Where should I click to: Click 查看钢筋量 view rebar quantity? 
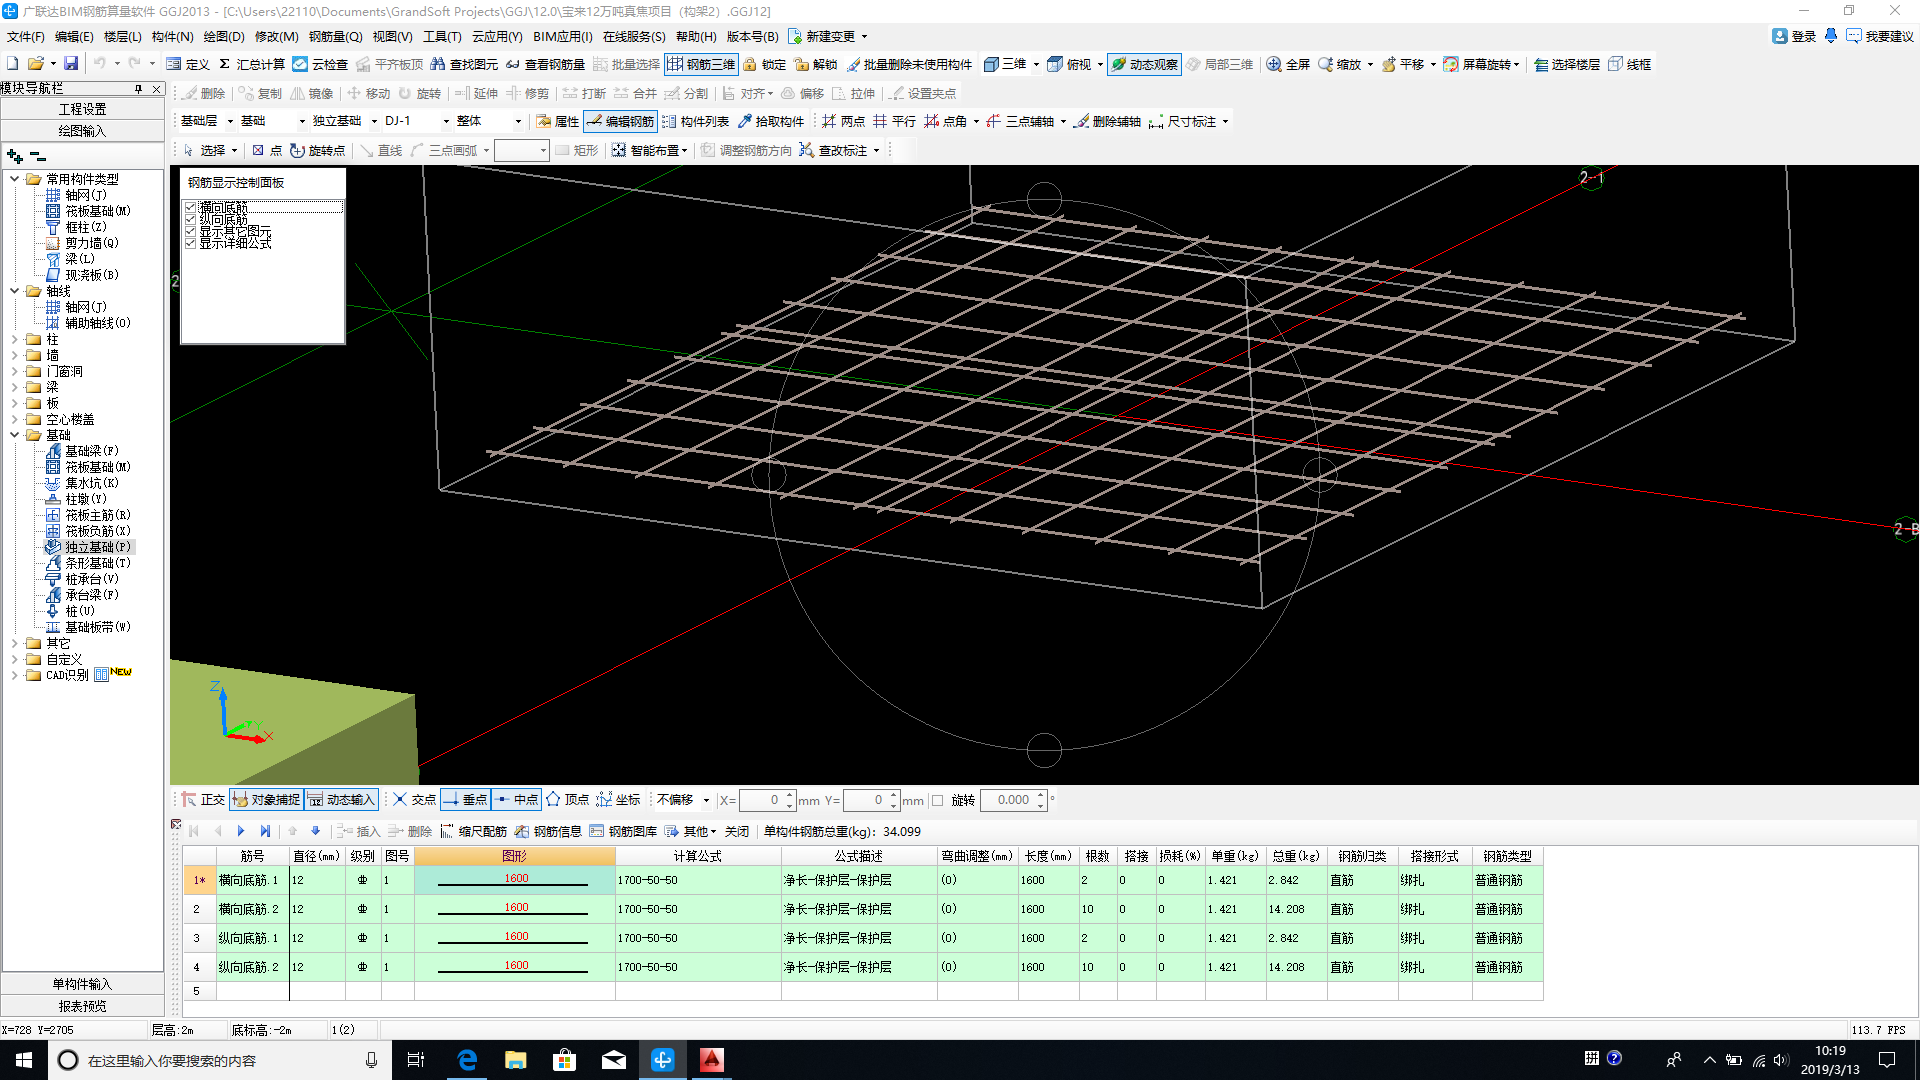pos(545,64)
